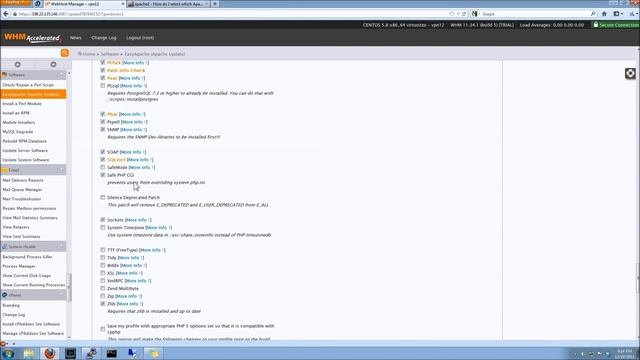Click the bookmark star in address bar
This screenshot has height=360, width=640.
click(451, 14)
